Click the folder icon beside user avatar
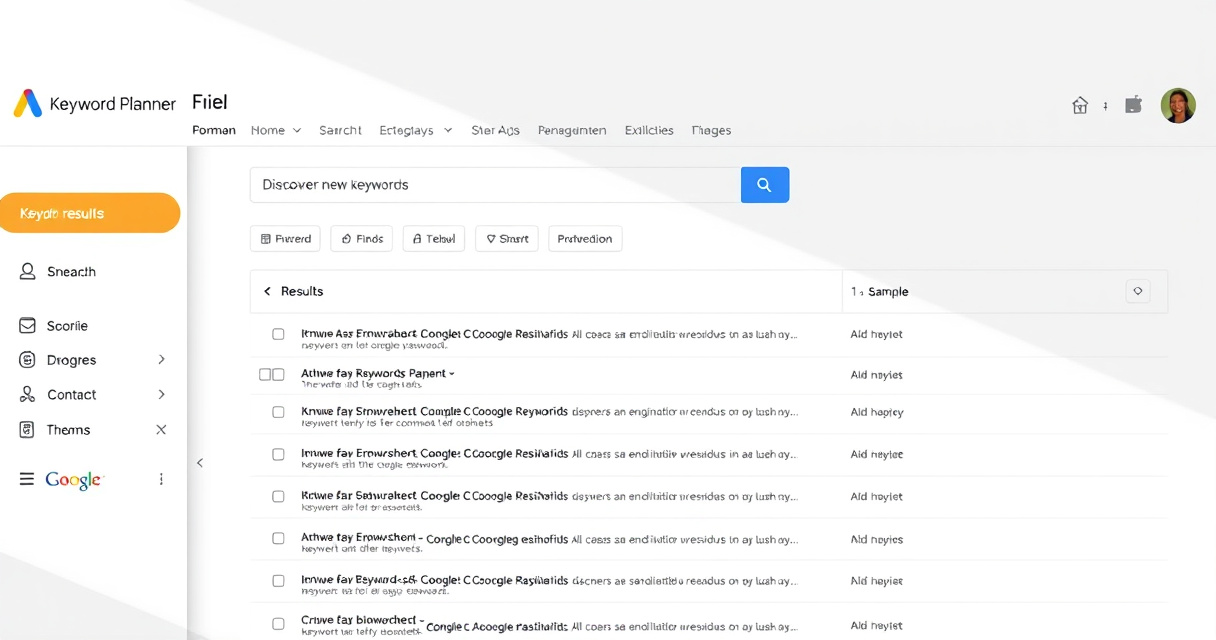The image size is (1216, 640). [1133, 104]
